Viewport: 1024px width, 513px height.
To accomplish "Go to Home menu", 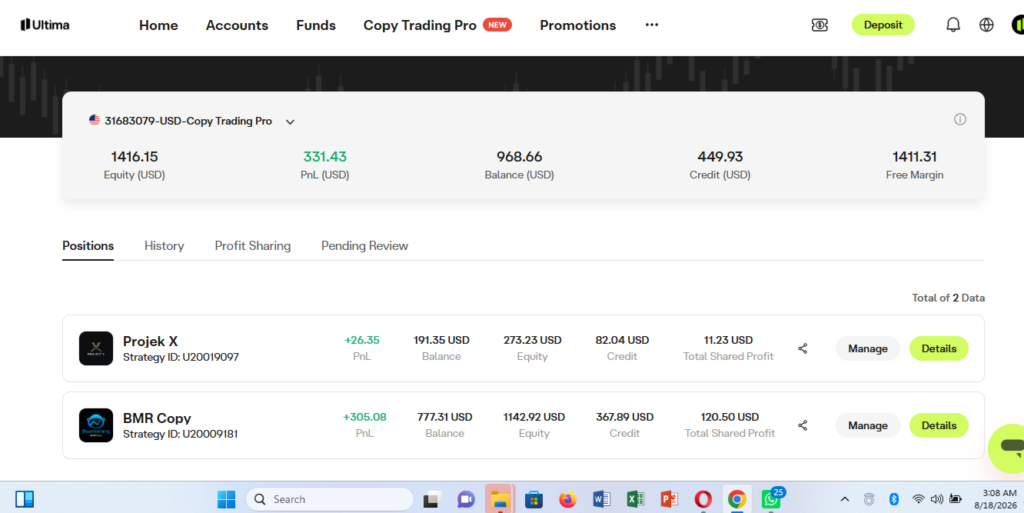I will coord(159,25).
